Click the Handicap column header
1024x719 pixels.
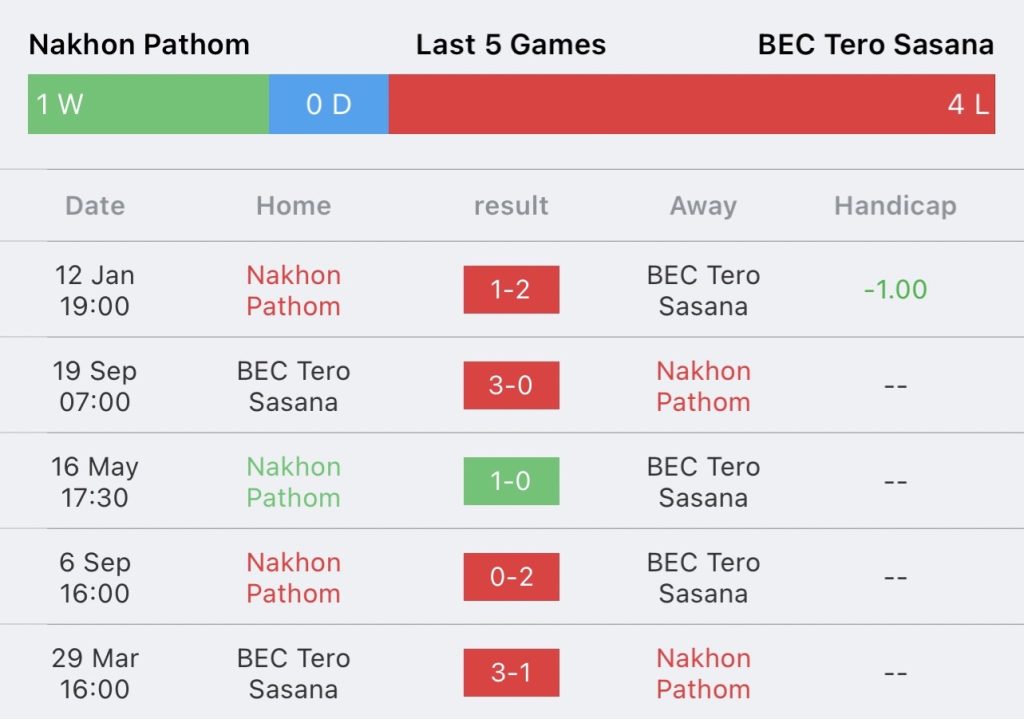895,206
